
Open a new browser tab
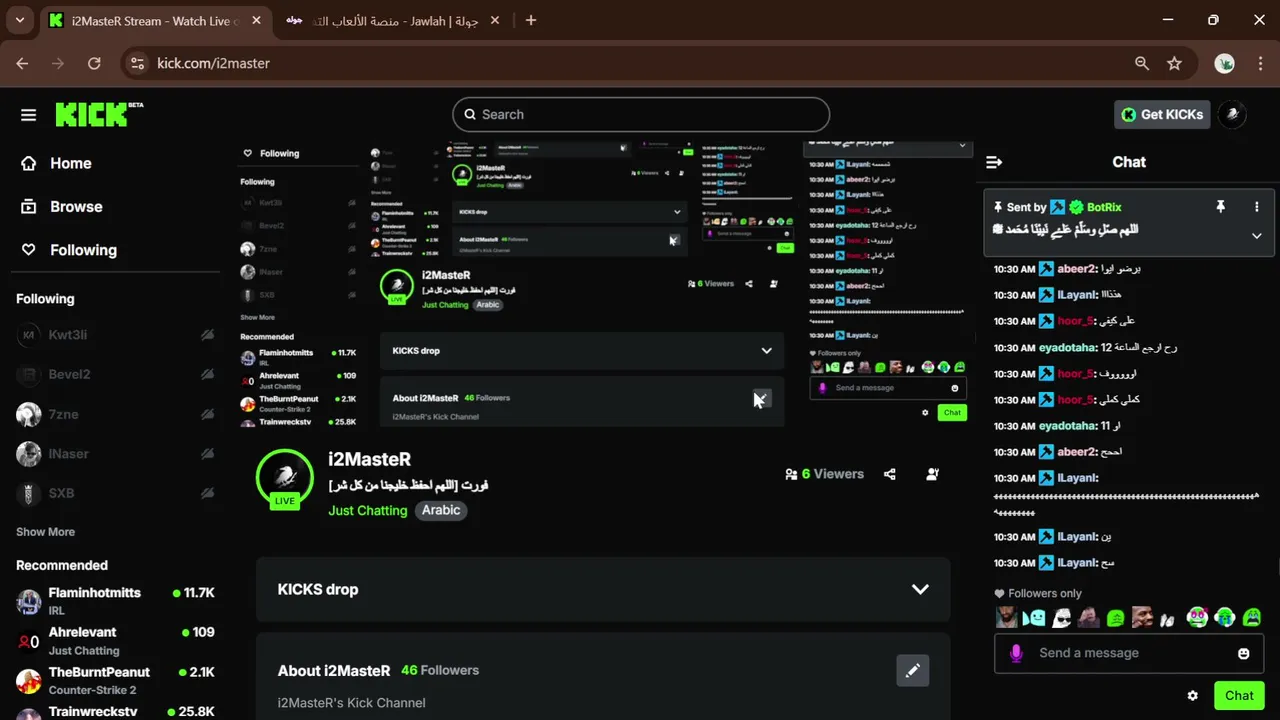(531, 21)
